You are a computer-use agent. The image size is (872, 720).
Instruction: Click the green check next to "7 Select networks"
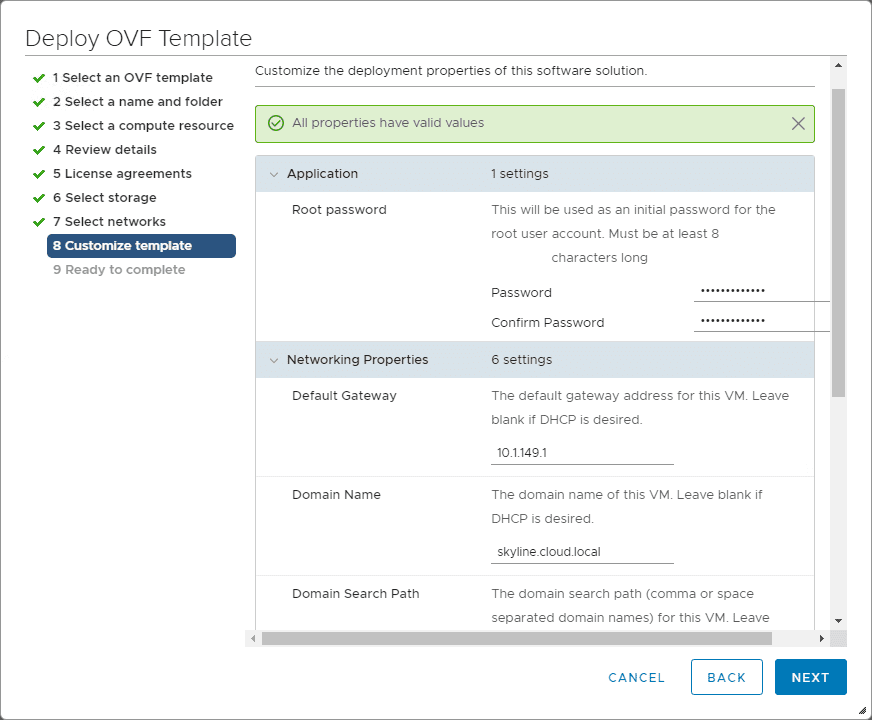coord(40,221)
